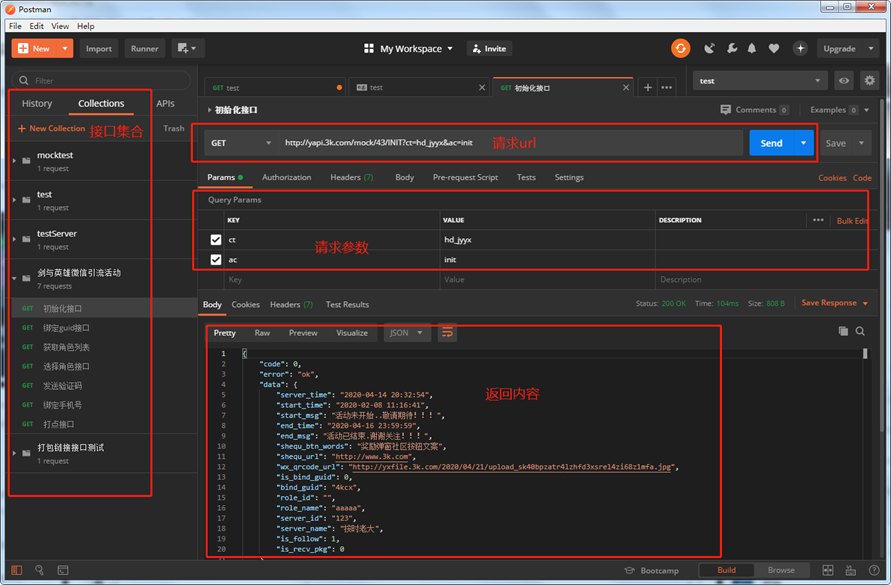
Task: Click environment quick look eye icon
Action: 844,81
